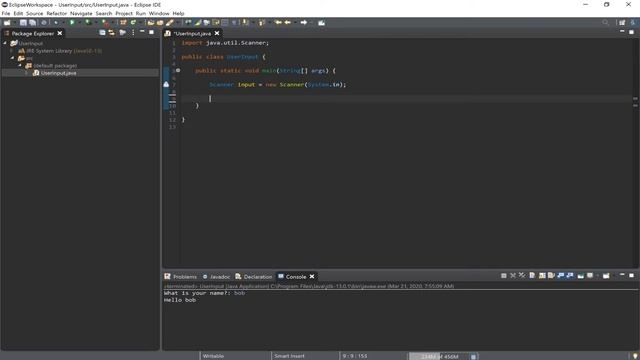Switch to the Problems tab
The image size is (640, 360).
181,277
